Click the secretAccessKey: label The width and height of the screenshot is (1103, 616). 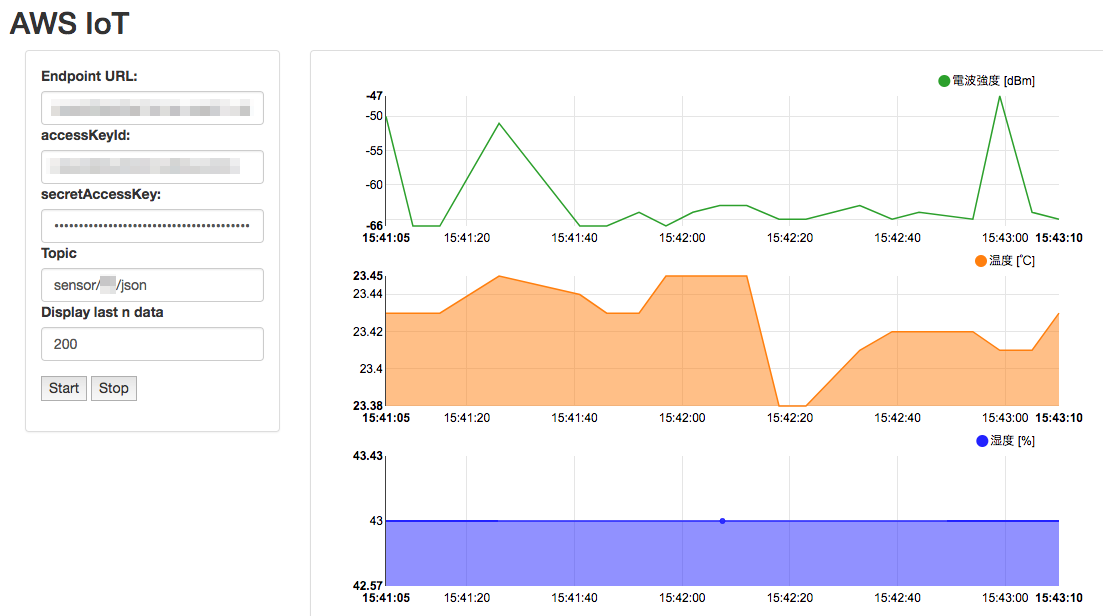101,194
